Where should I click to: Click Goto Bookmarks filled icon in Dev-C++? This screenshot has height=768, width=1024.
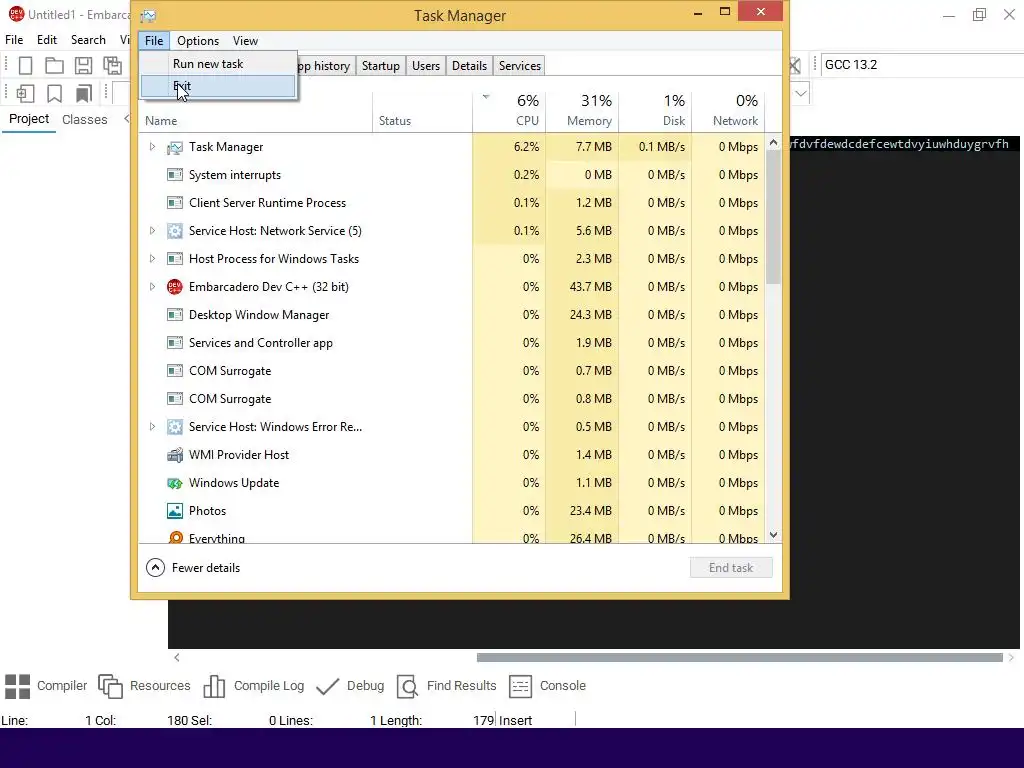tap(84, 93)
